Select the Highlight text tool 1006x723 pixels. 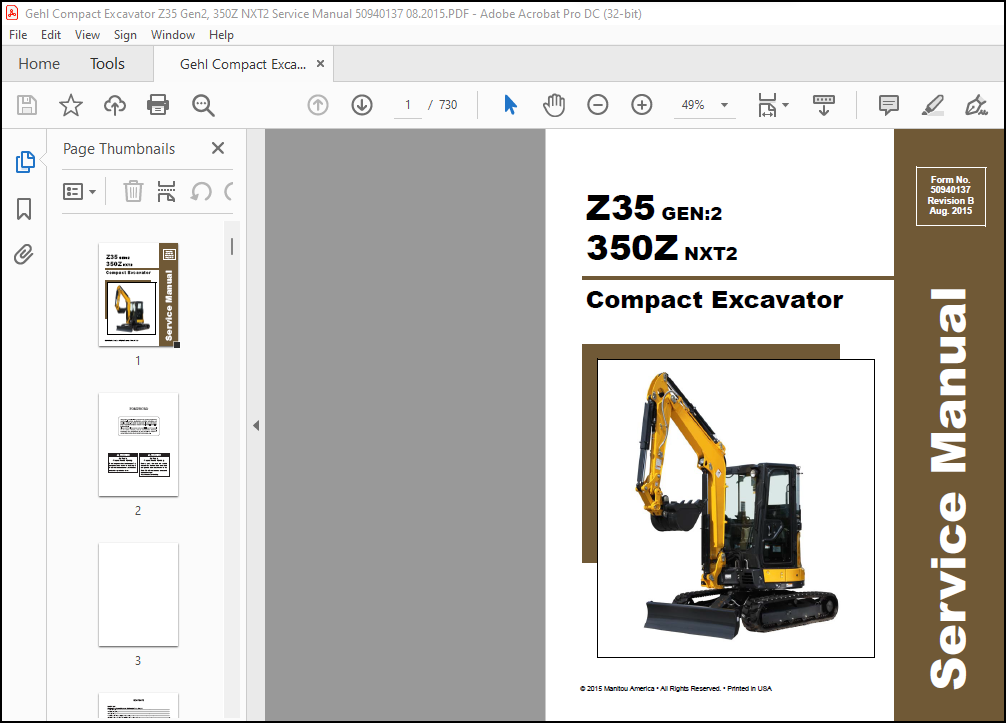pos(932,105)
